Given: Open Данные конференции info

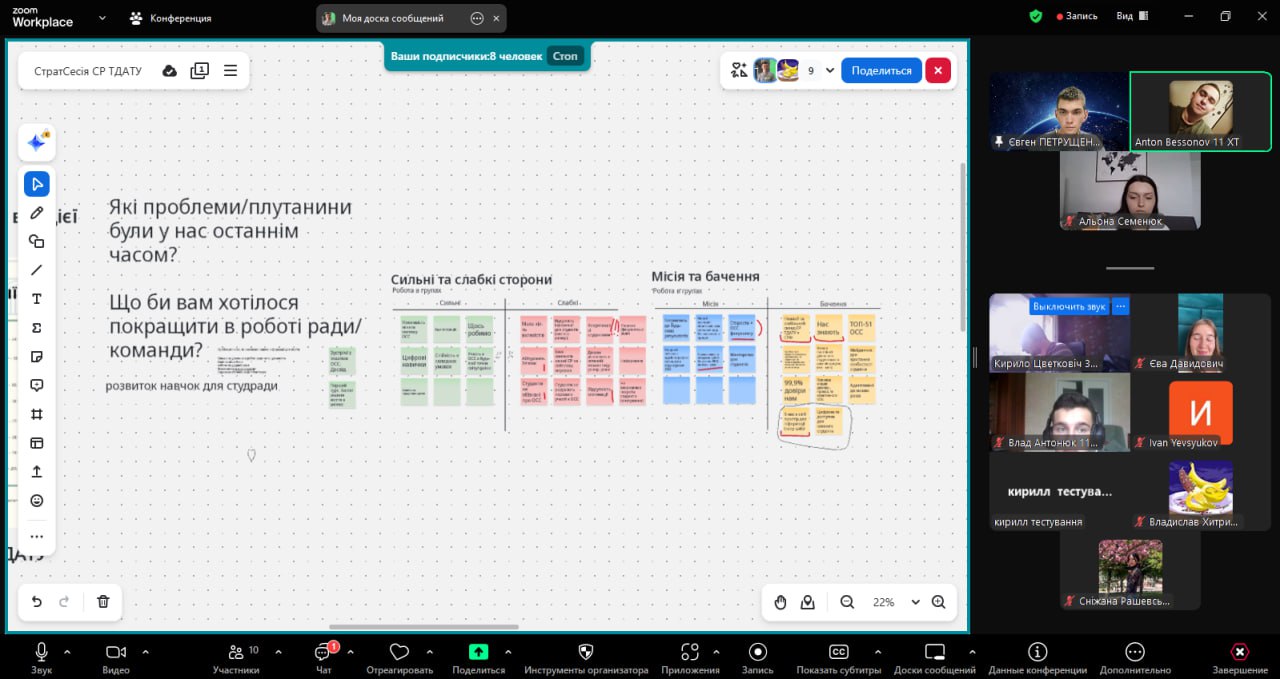Looking at the screenshot, I should pos(1038,658).
